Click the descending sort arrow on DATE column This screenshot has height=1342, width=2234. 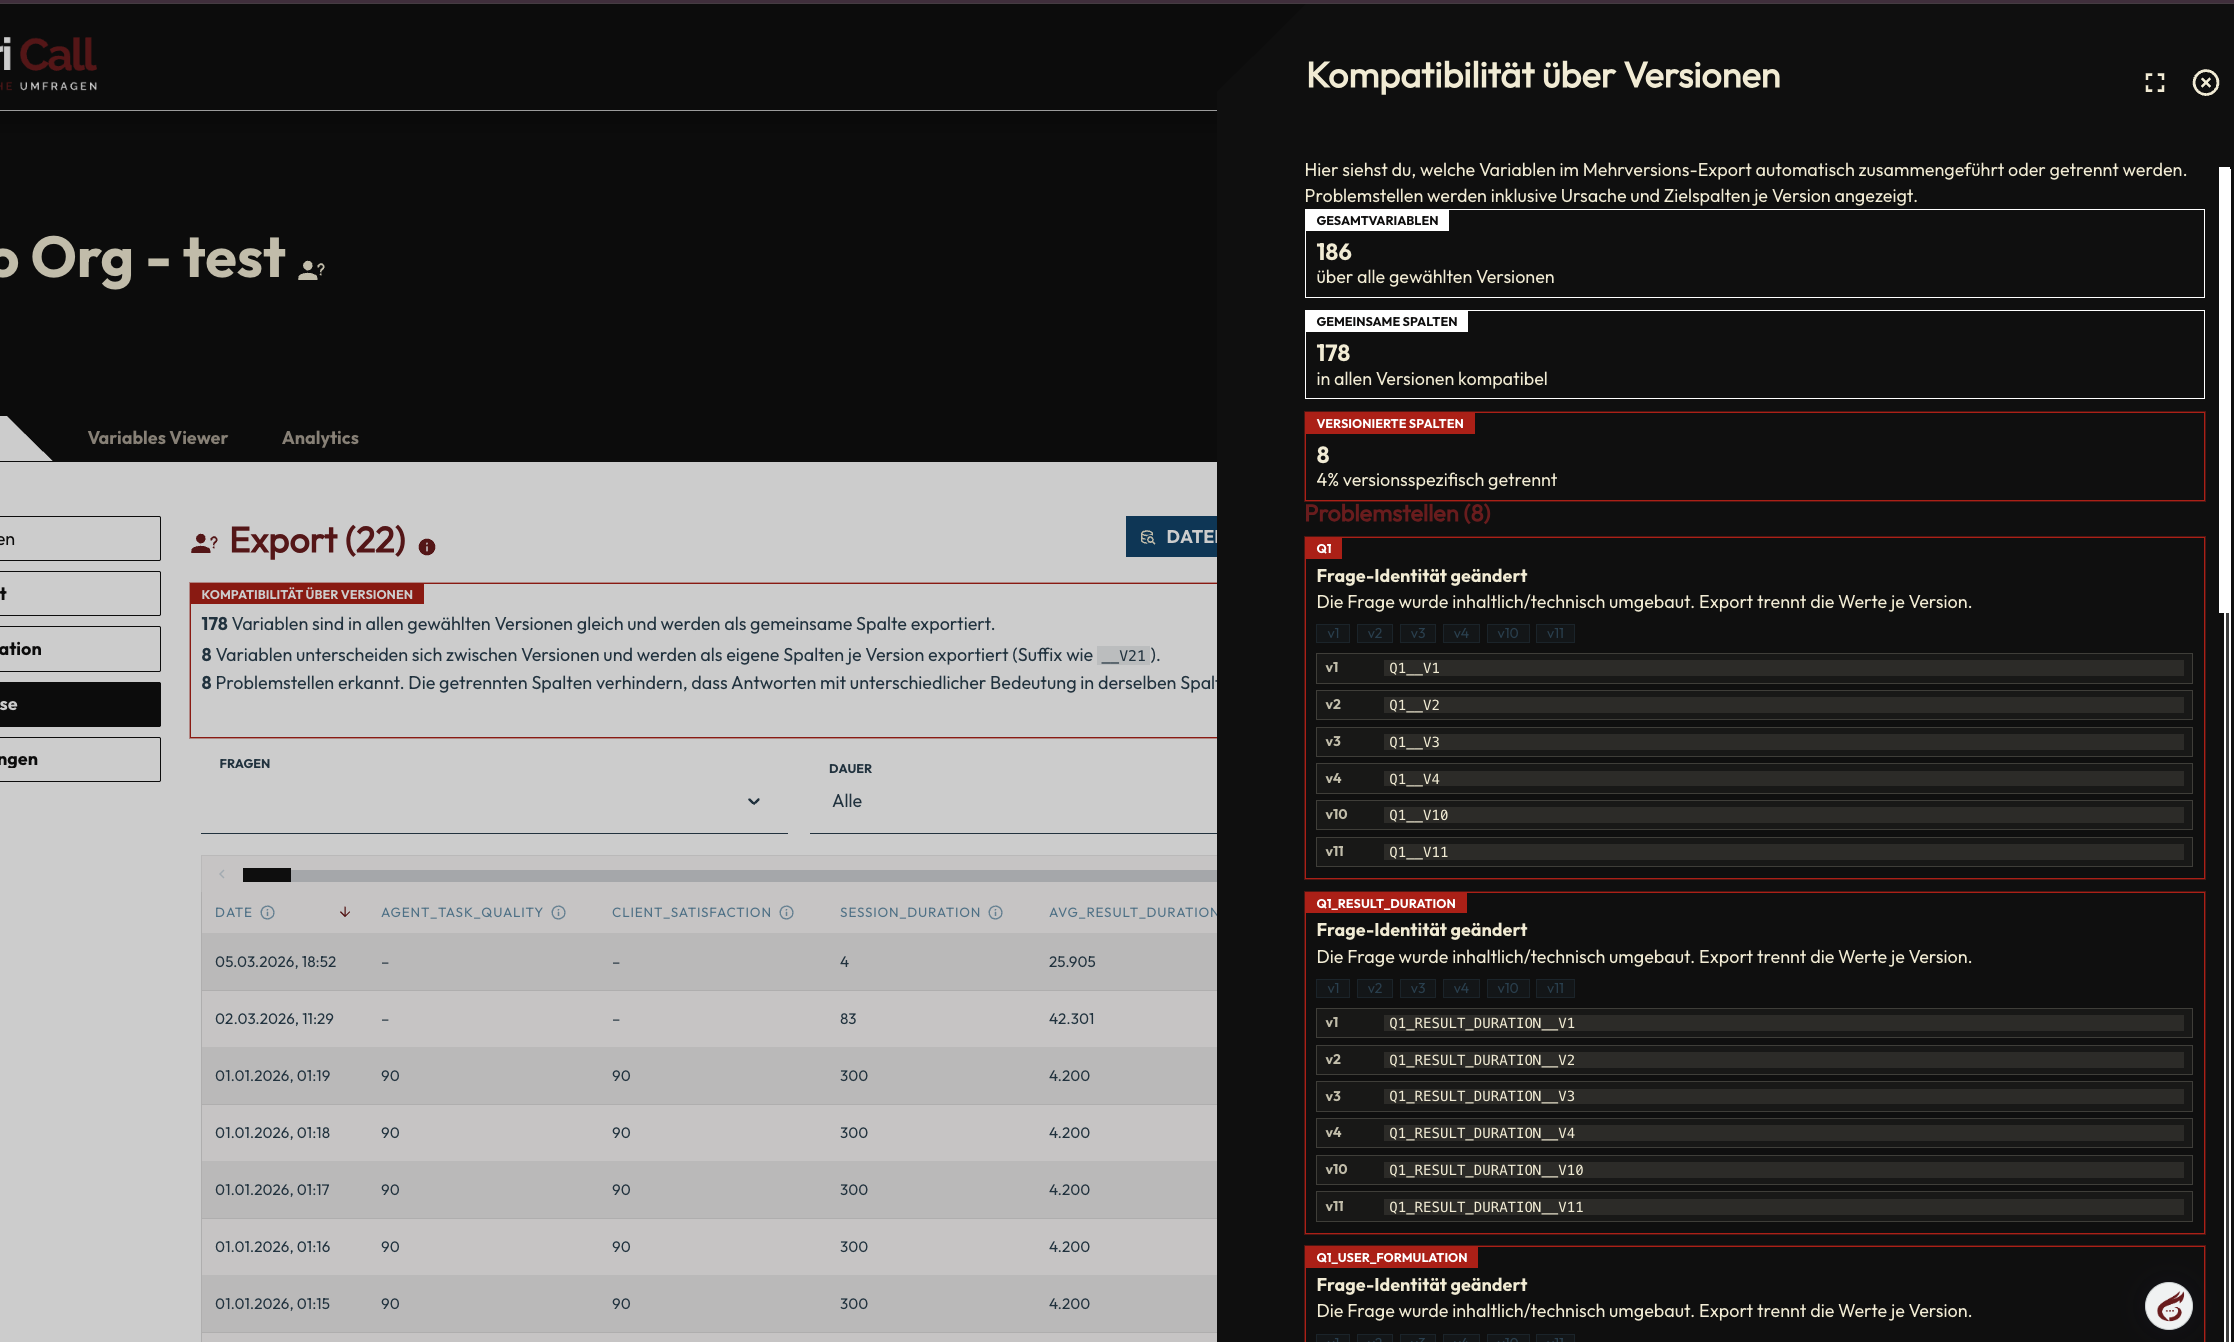pyautogui.click(x=345, y=912)
